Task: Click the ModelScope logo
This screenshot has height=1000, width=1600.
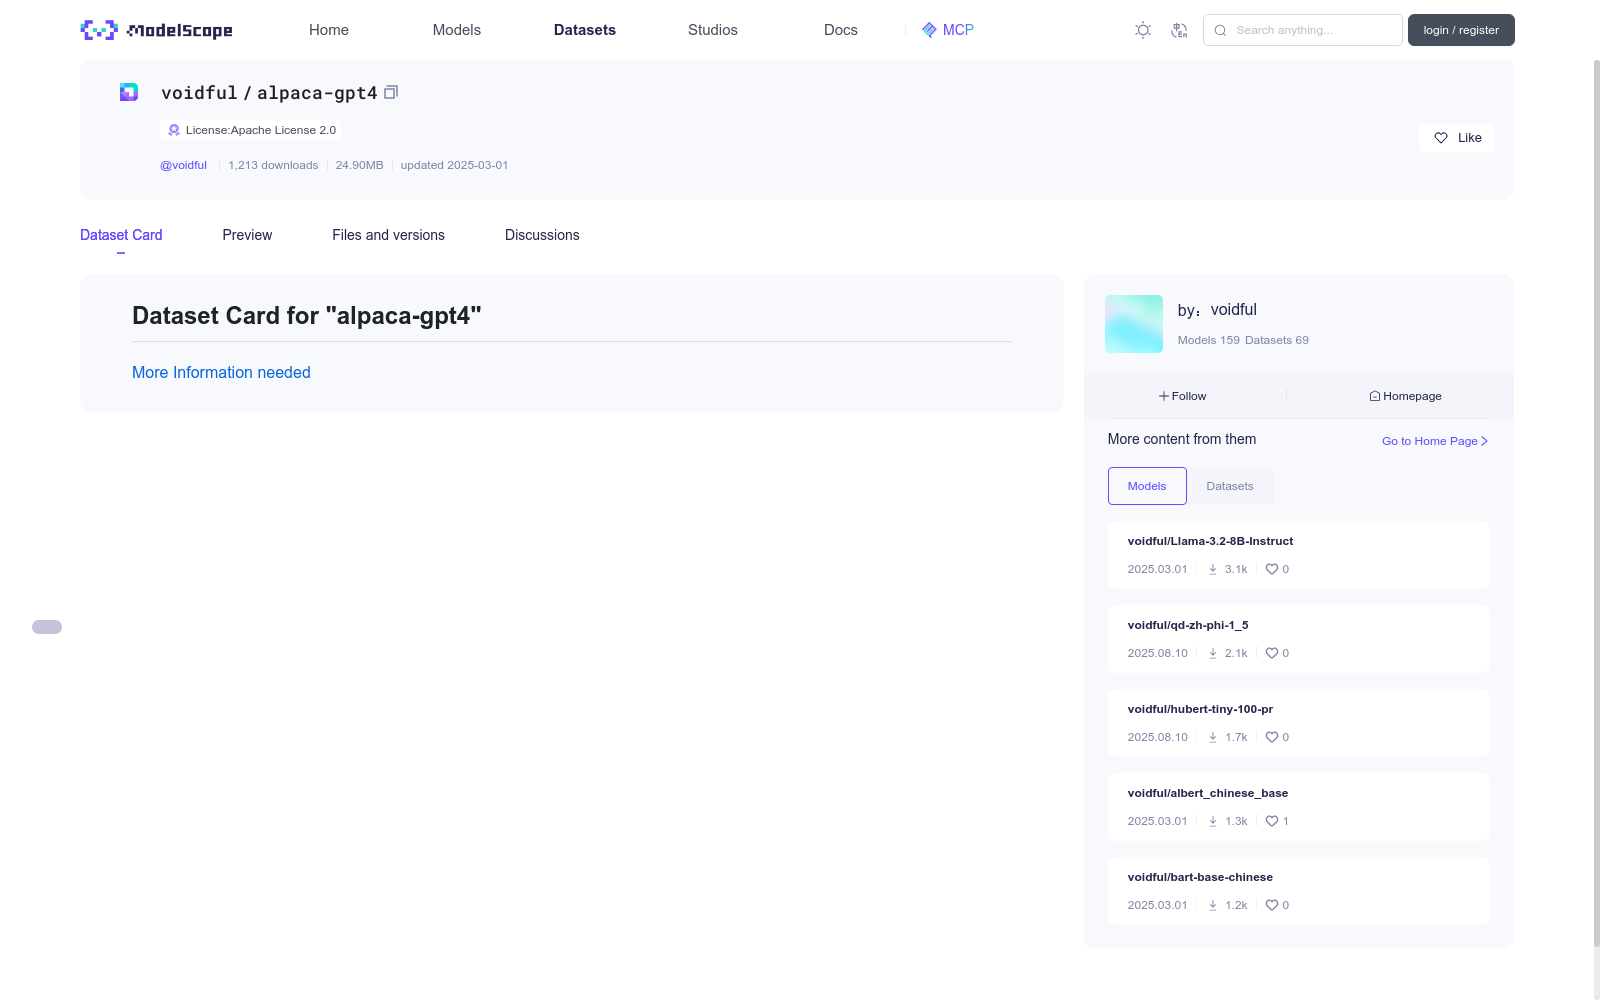Action: pyautogui.click(x=156, y=30)
